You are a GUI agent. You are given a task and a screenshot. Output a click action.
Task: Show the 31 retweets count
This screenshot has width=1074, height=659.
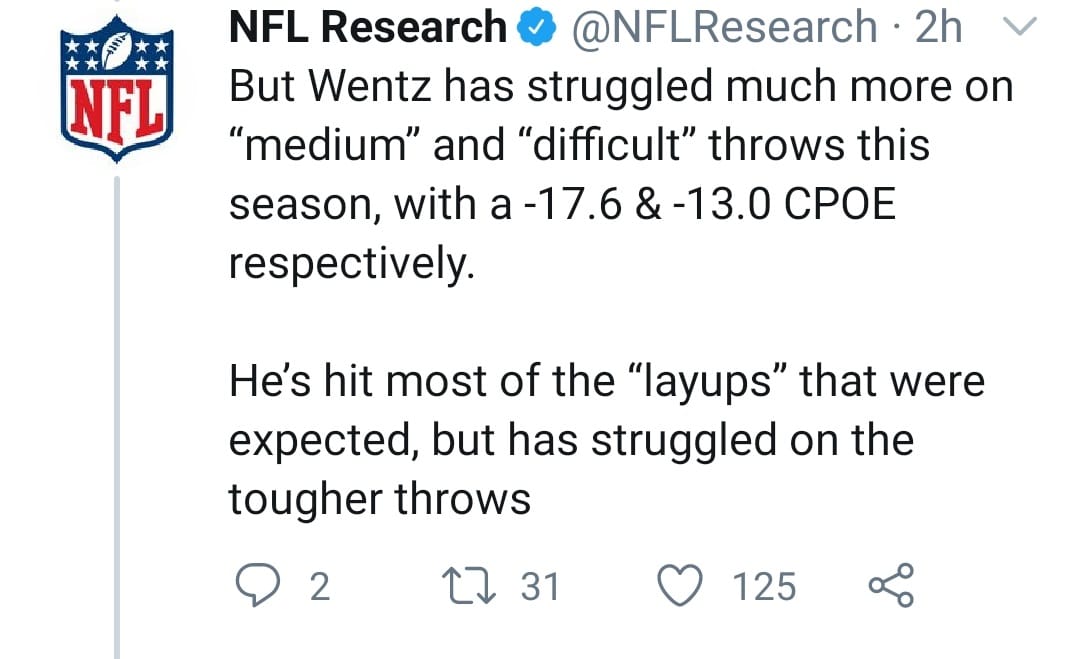tap(540, 586)
